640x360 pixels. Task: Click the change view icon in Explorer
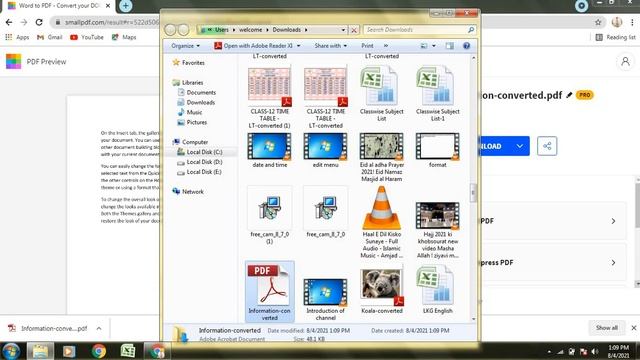(x=424, y=46)
